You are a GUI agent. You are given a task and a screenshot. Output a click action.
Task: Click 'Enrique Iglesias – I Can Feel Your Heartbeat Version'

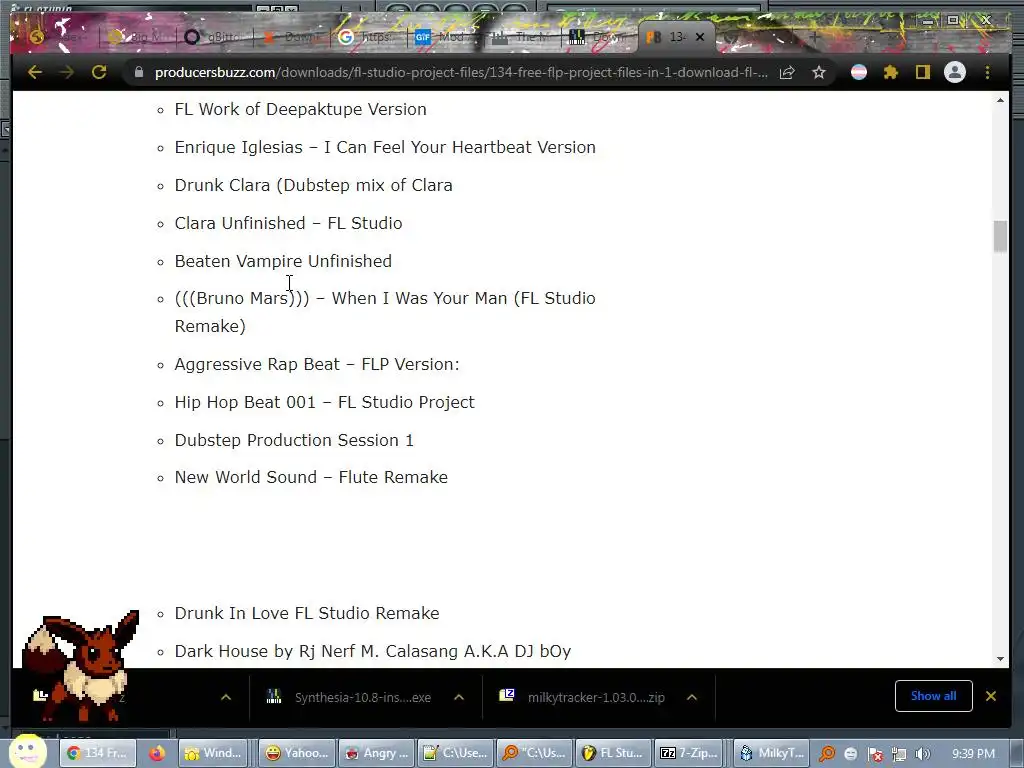pos(385,147)
